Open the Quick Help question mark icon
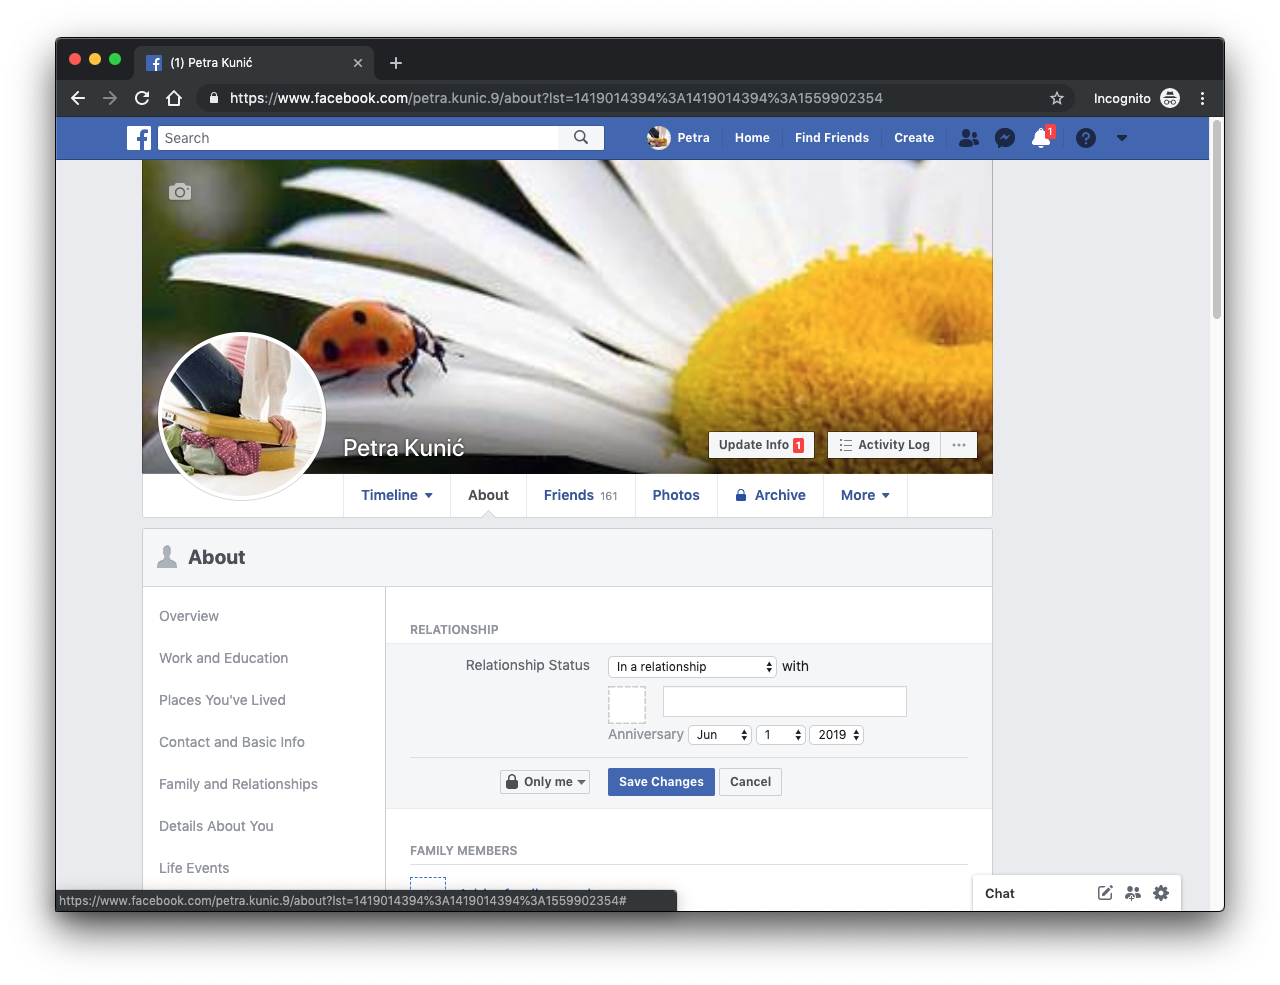This screenshot has height=985, width=1280. (1086, 138)
